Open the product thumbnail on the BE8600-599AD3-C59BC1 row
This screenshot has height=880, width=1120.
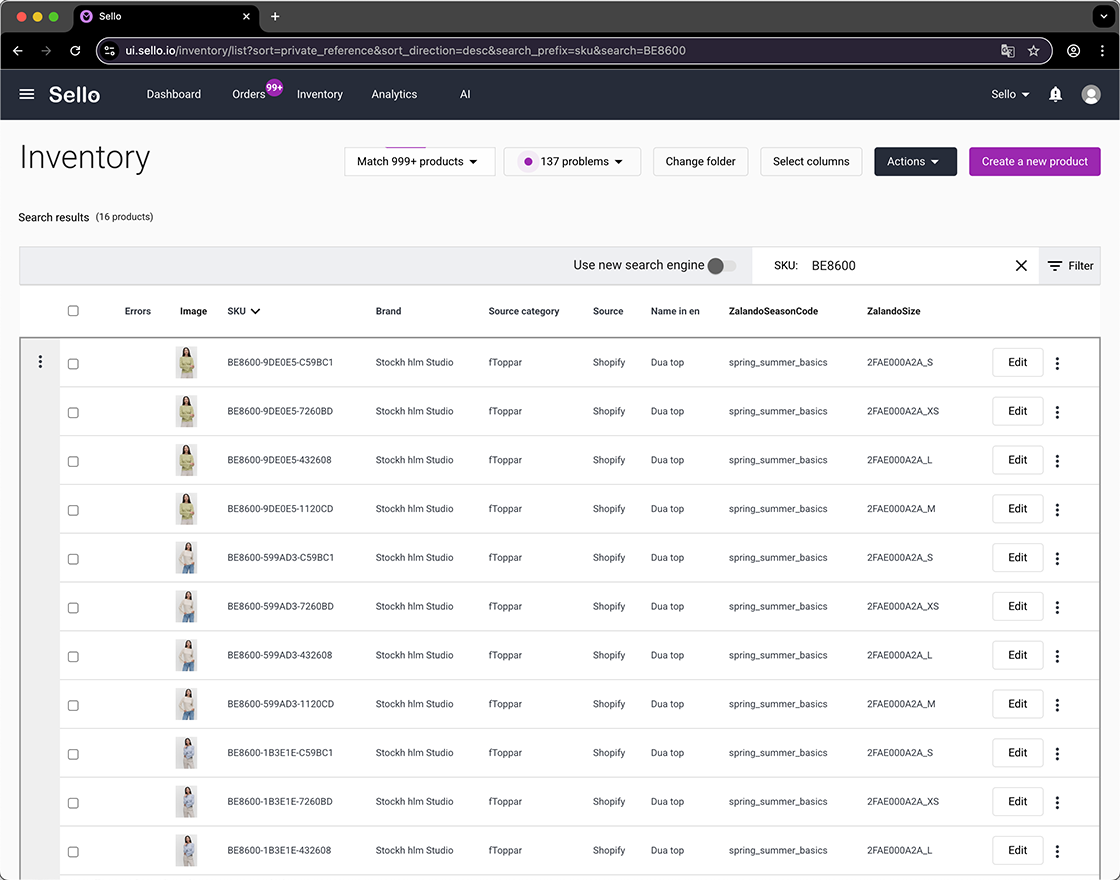click(x=187, y=558)
